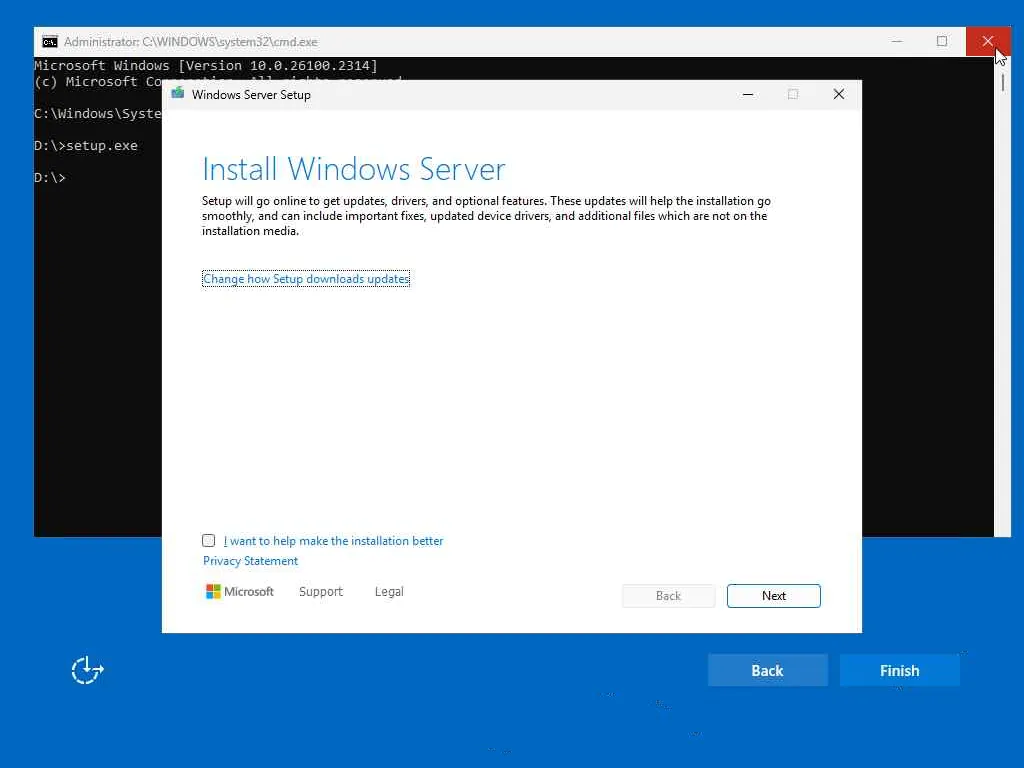Close the Windows Server Setup dialog
This screenshot has height=768, width=1024.
click(x=839, y=95)
